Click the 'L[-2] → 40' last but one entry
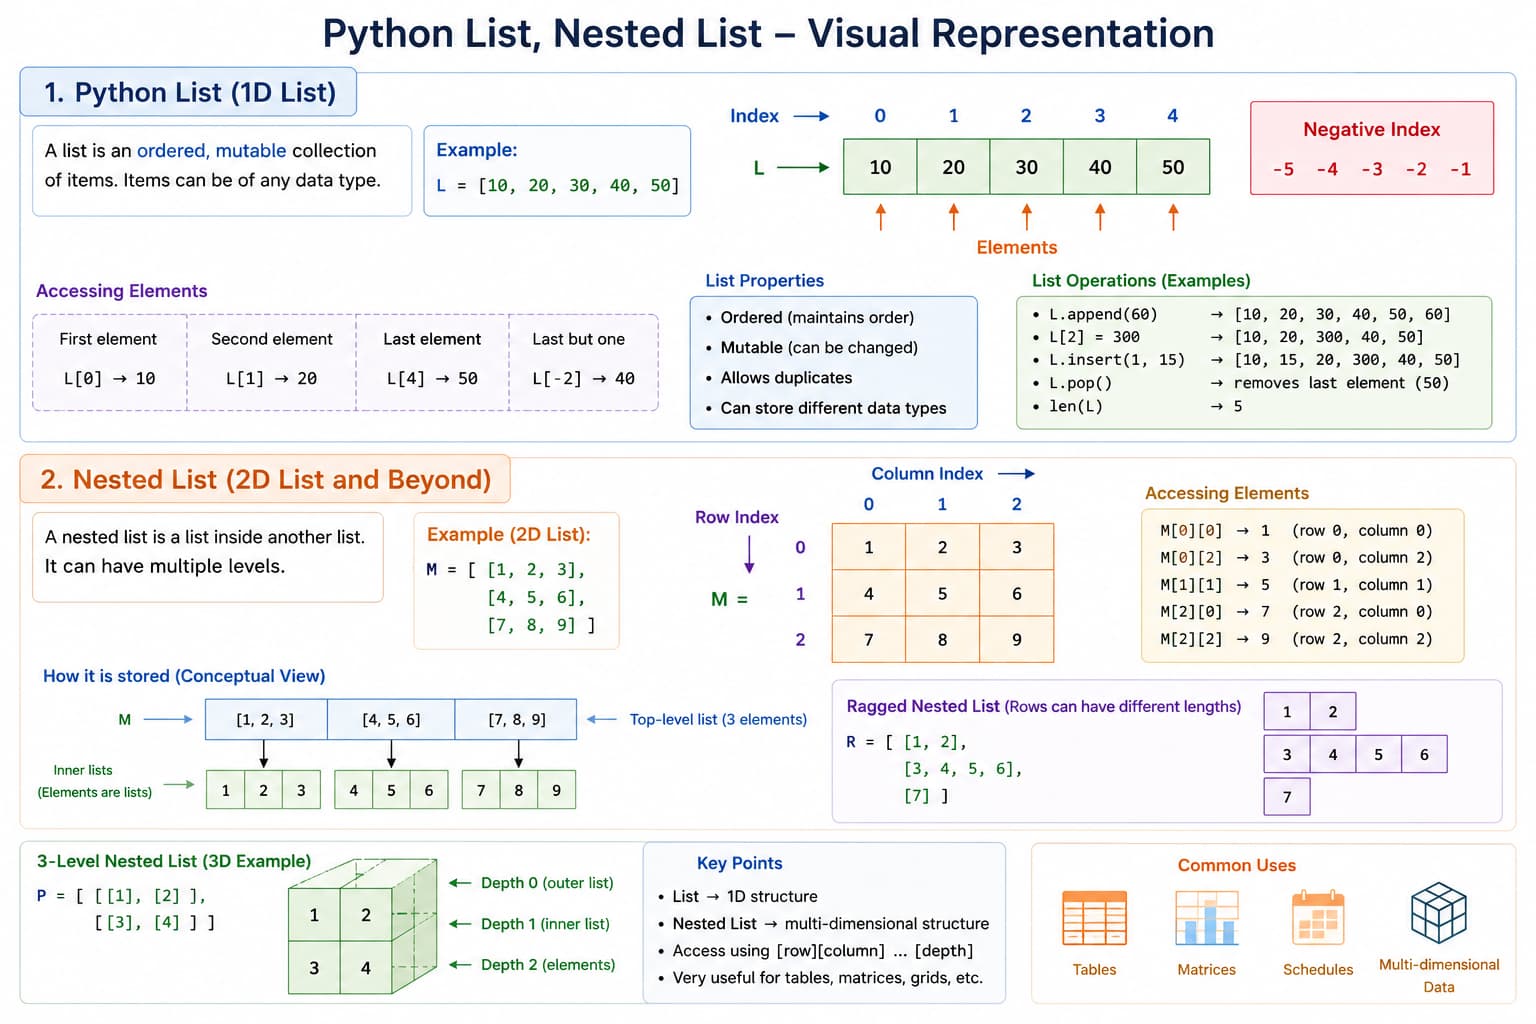1536x1024 pixels. [x=583, y=379]
